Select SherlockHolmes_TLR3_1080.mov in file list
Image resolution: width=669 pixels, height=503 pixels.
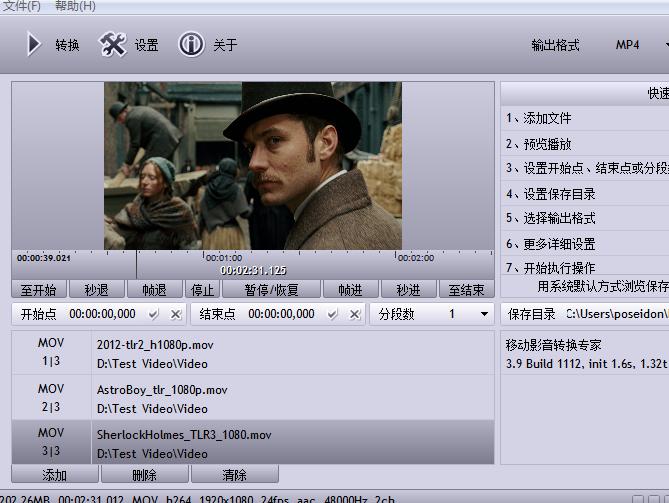[x=293, y=443]
